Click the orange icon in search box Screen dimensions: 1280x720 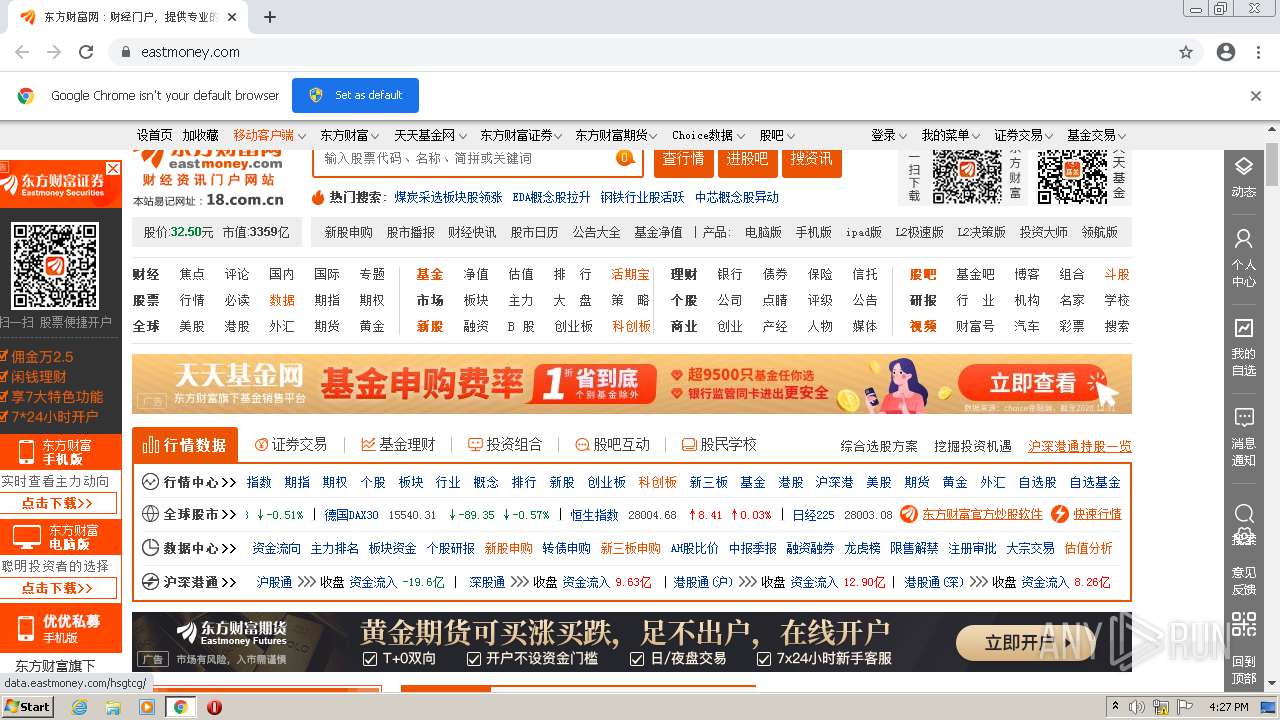625,158
